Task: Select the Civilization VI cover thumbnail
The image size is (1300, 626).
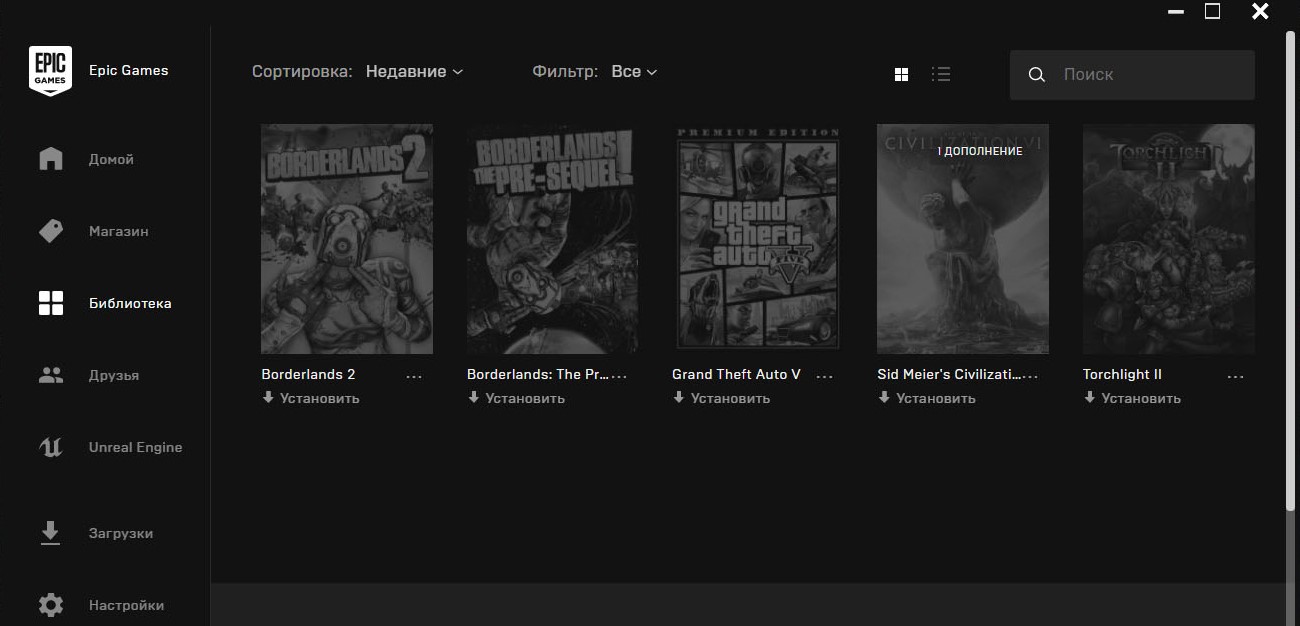Action: [x=962, y=239]
